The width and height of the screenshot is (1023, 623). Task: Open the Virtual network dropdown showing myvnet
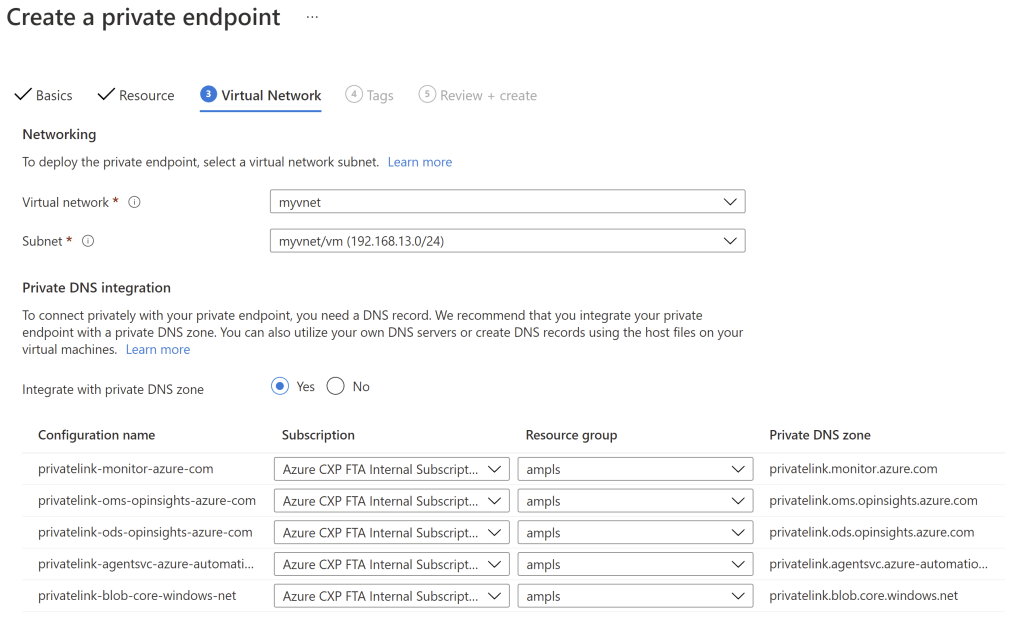pyautogui.click(x=507, y=202)
